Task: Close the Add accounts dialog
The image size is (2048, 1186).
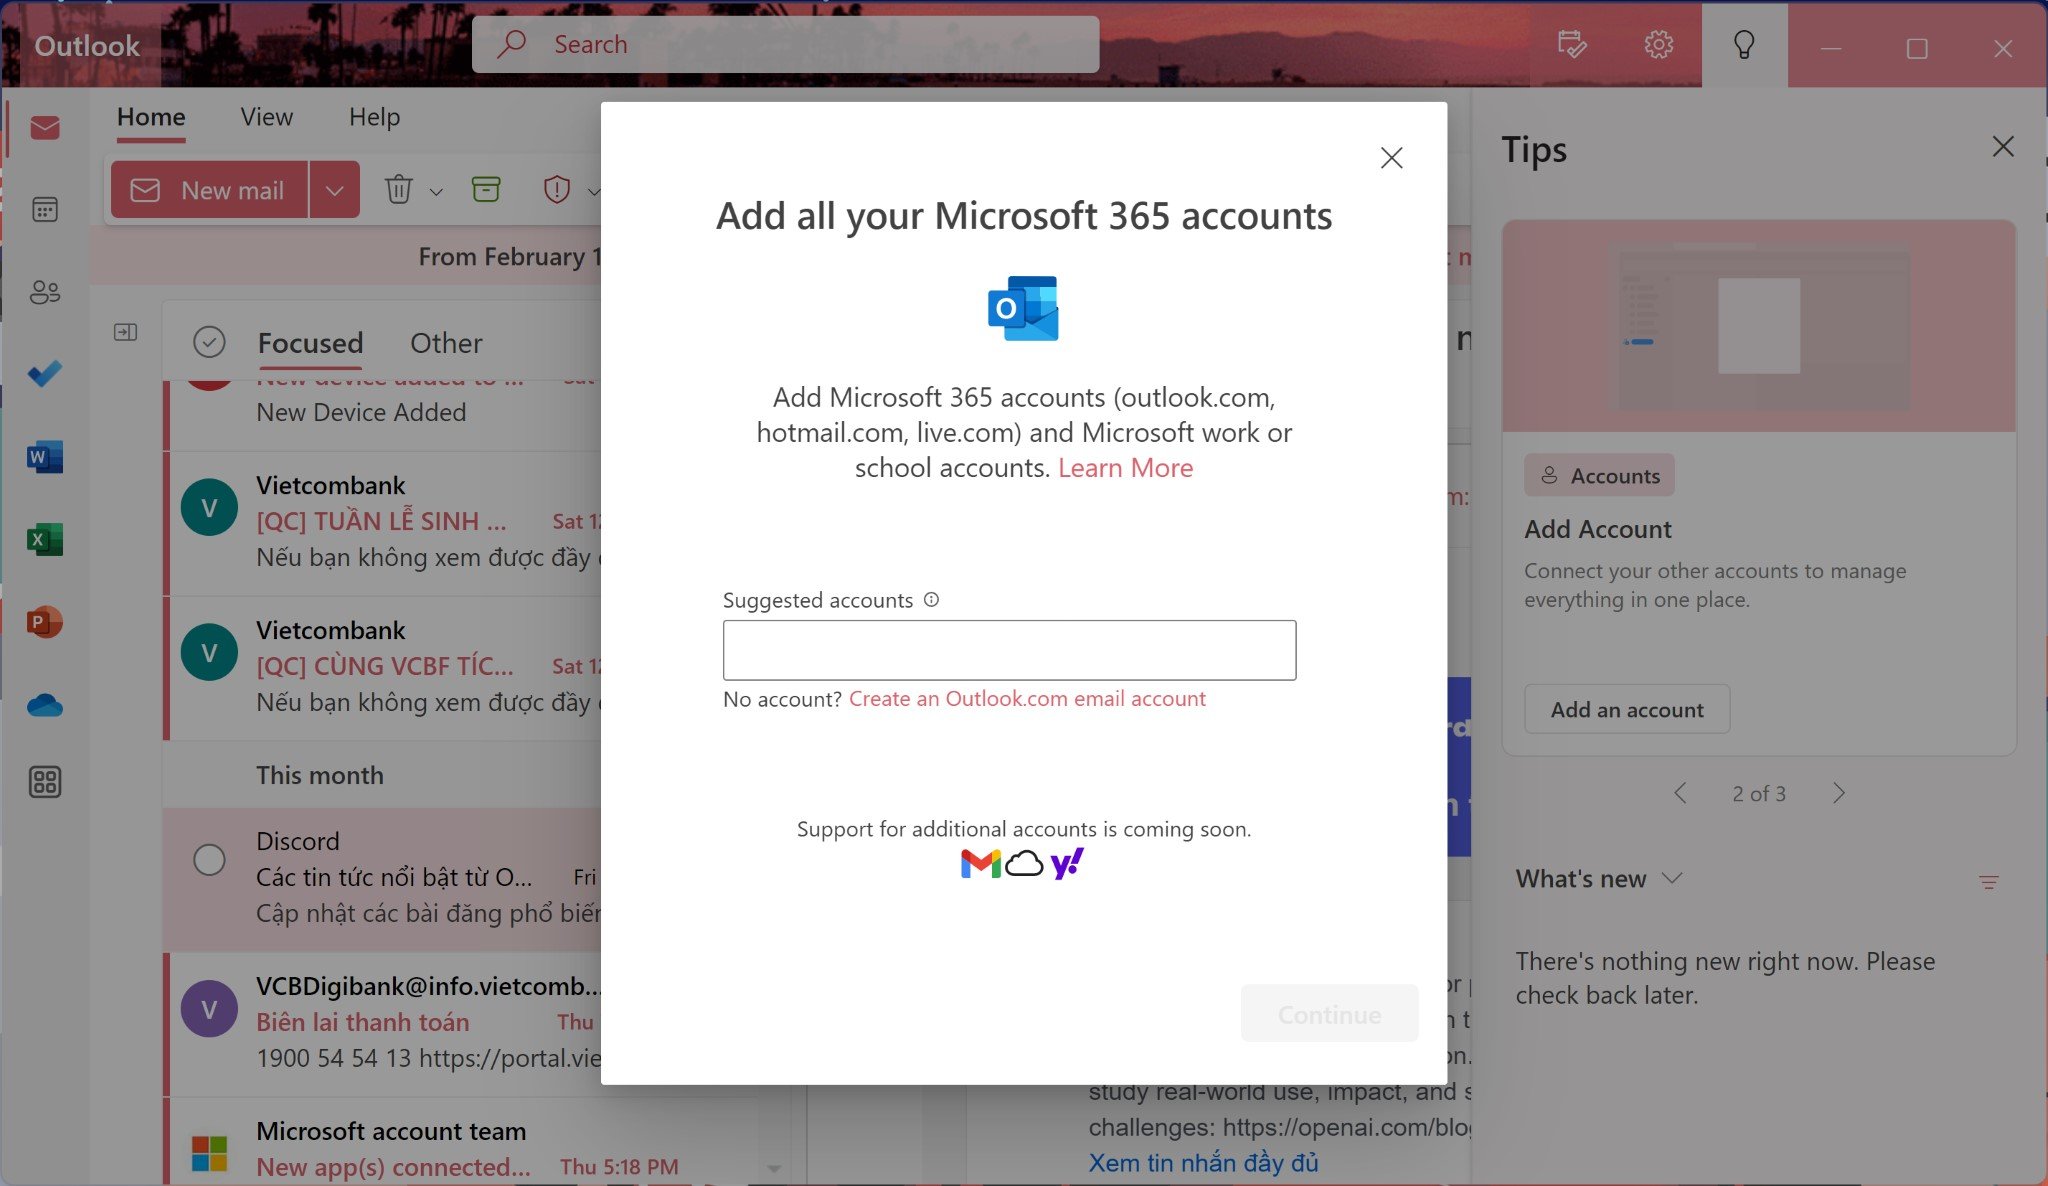Action: [x=1391, y=158]
